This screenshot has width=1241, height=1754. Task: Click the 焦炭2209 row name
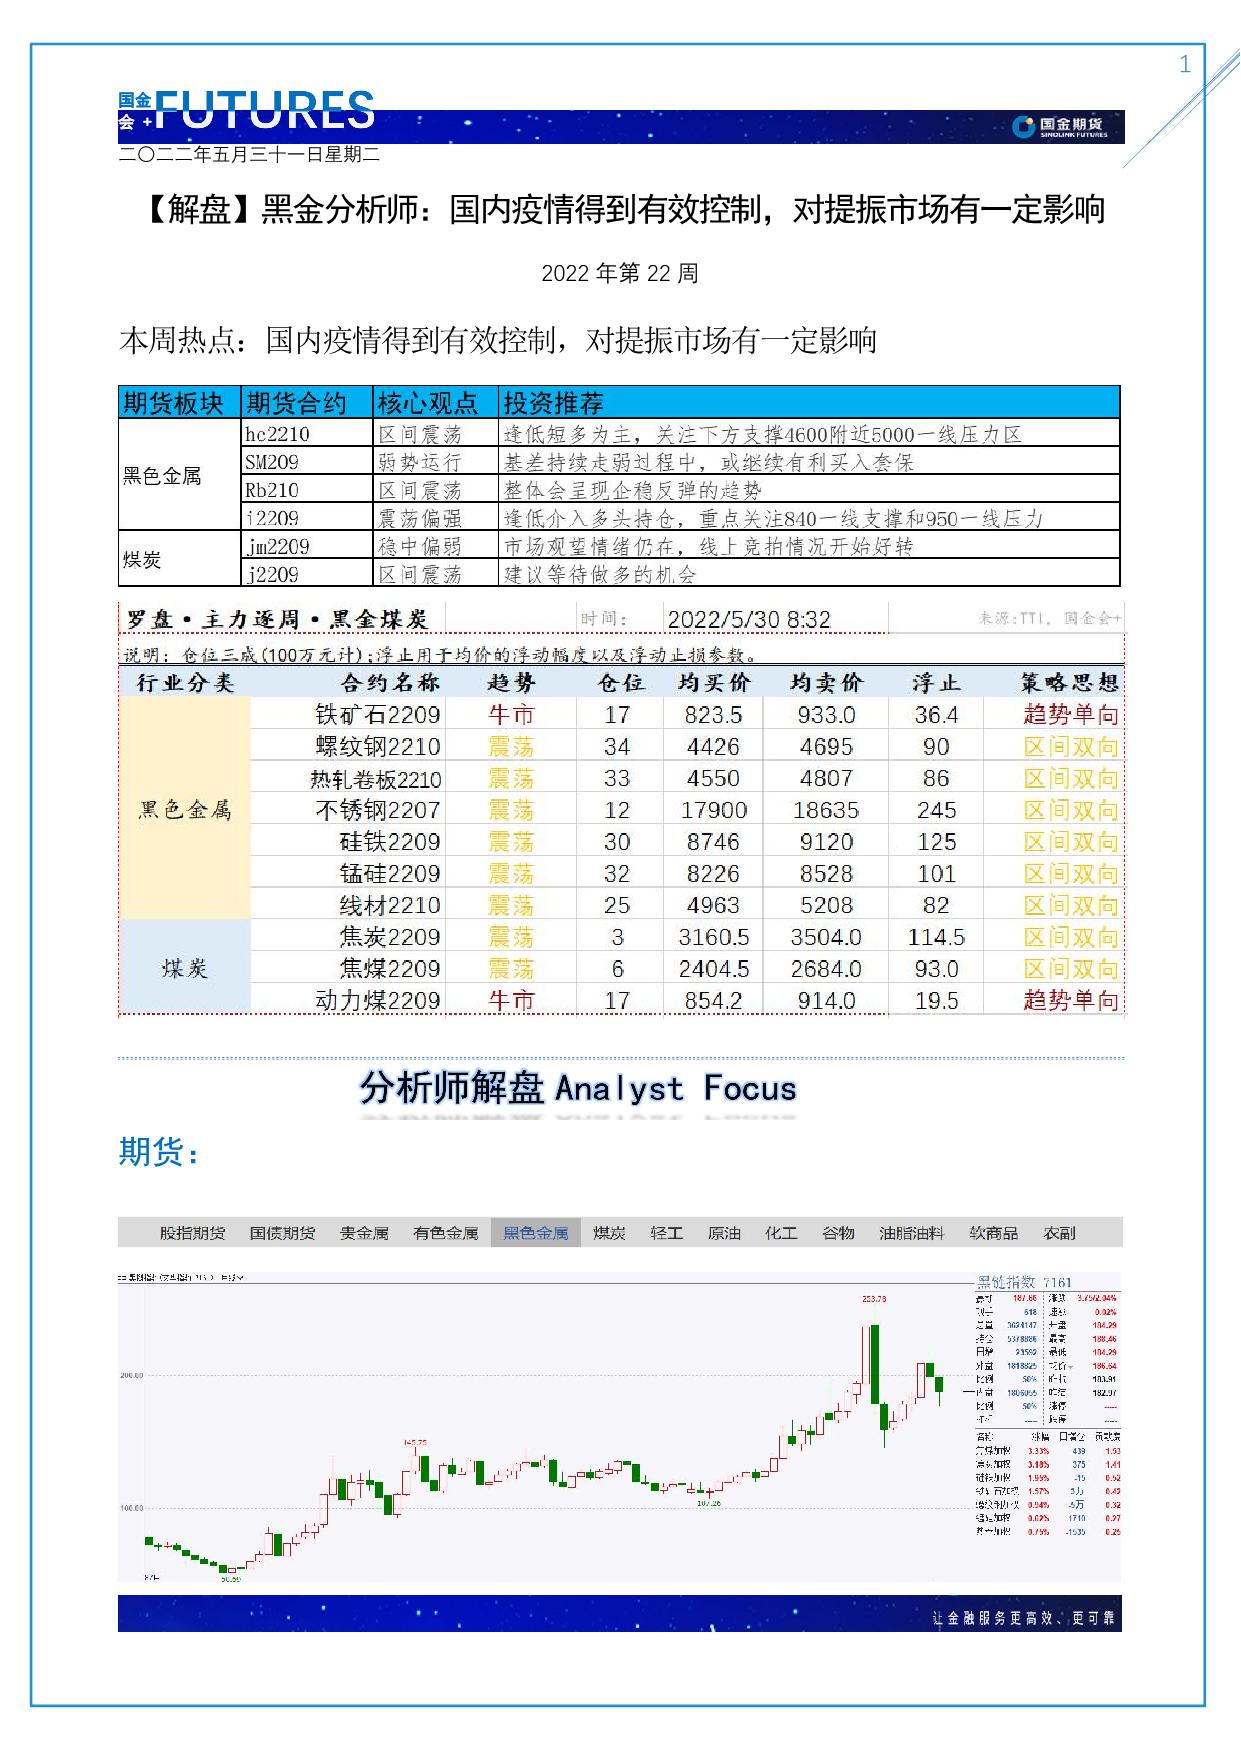click(389, 937)
